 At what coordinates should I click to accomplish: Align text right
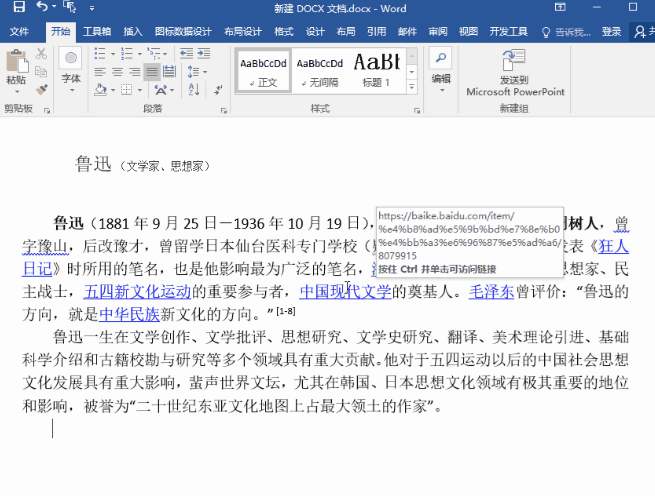pyautogui.click(x=135, y=72)
